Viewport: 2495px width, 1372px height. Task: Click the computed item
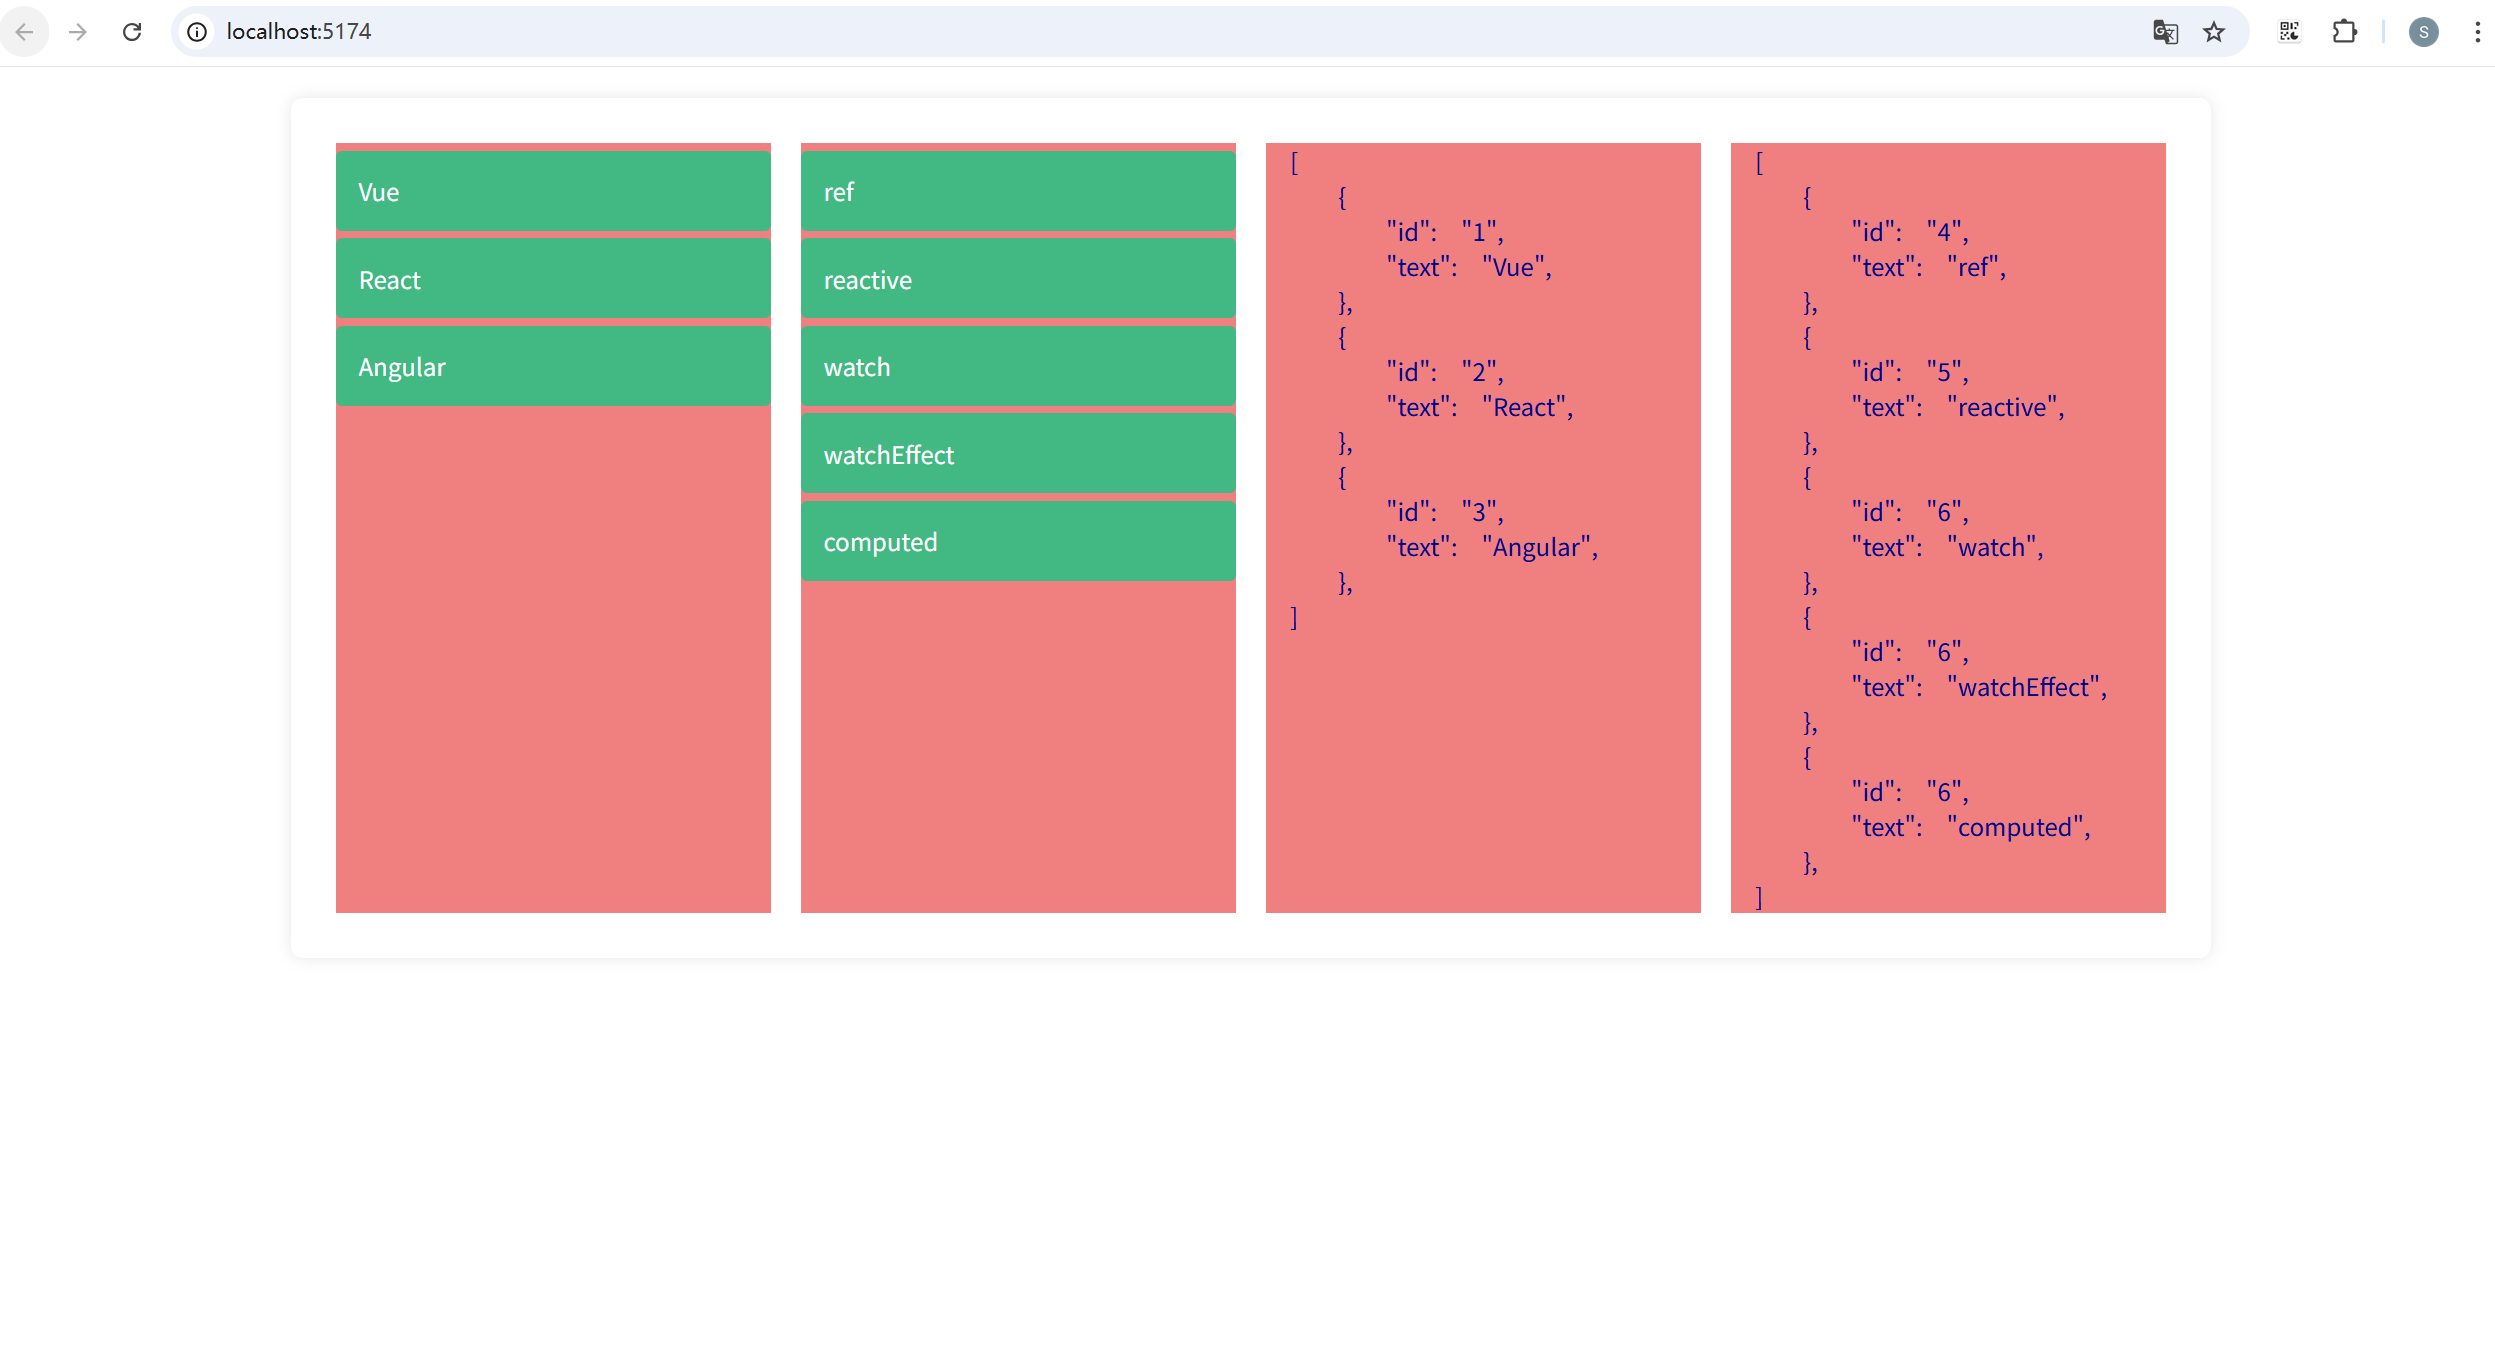(1018, 542)
